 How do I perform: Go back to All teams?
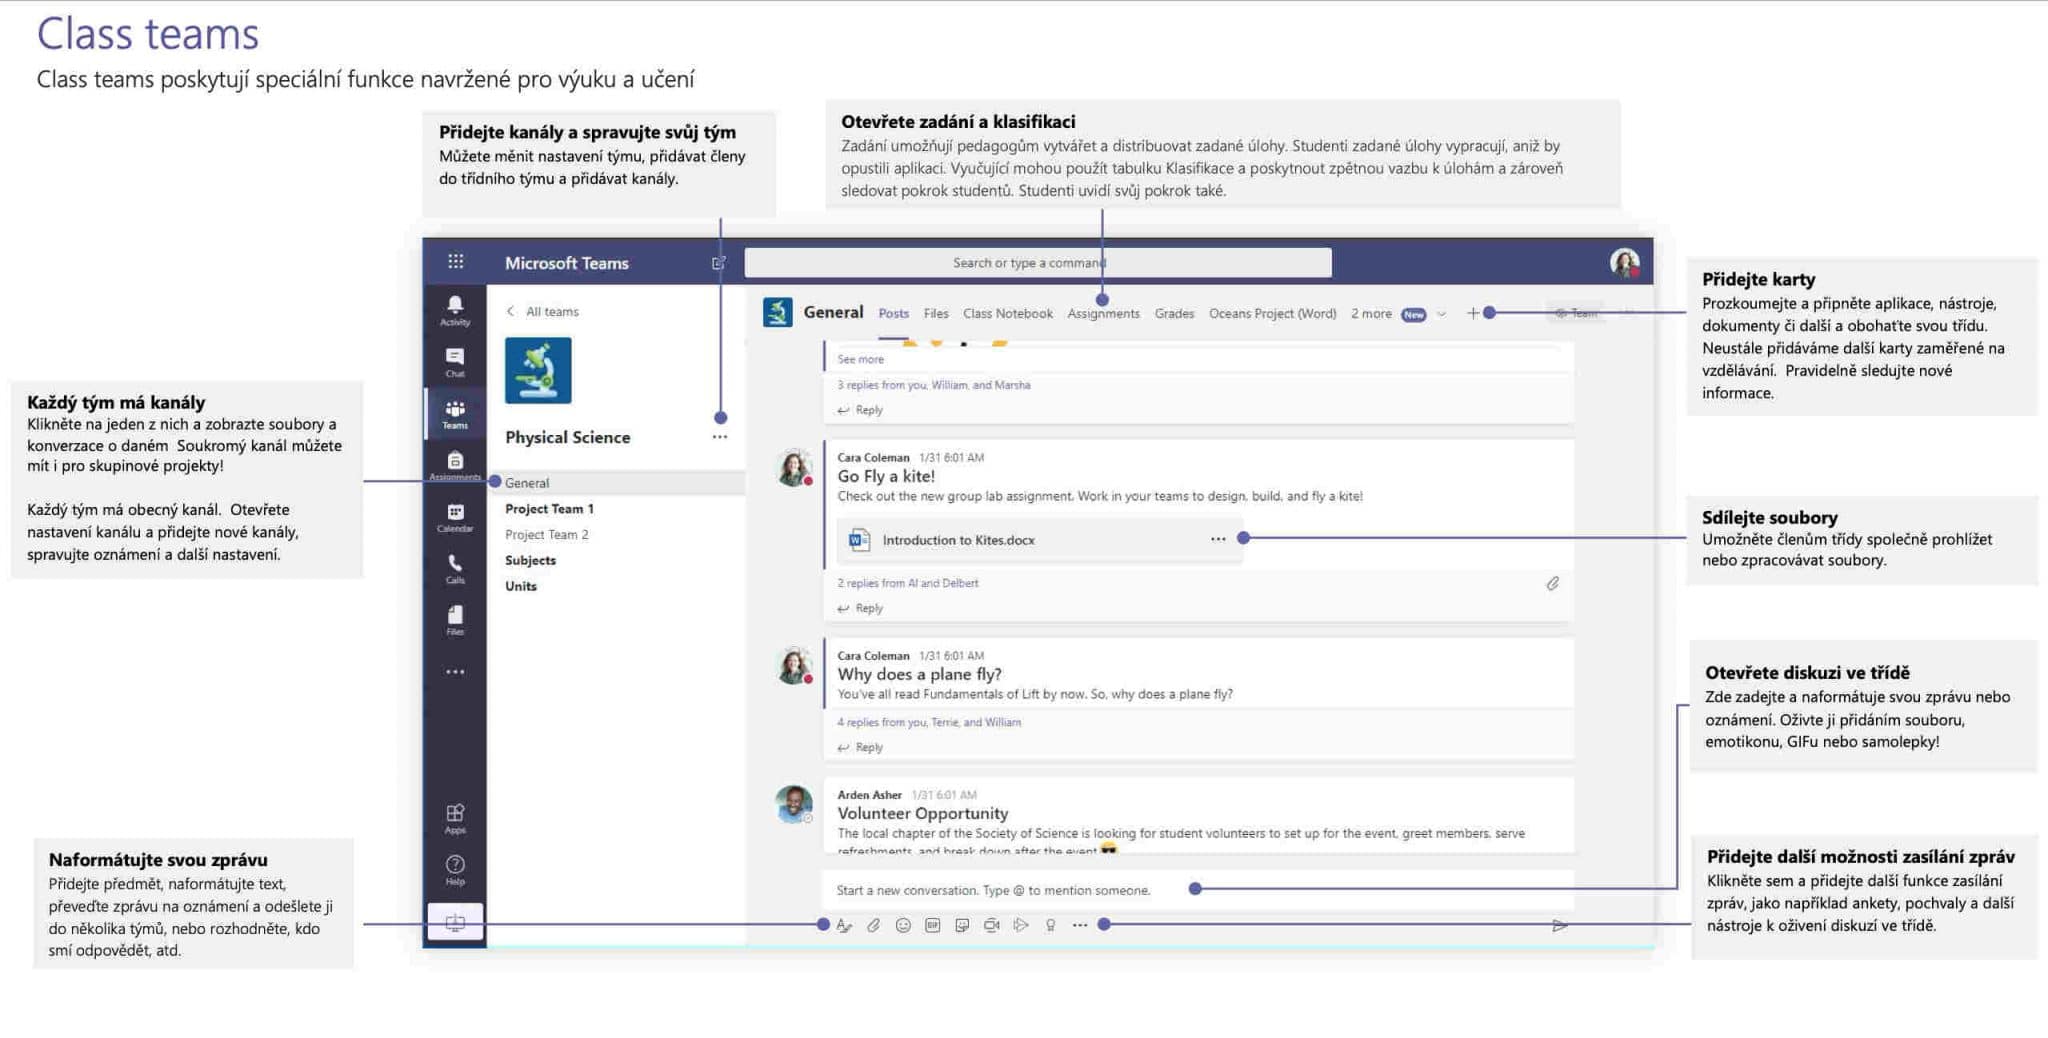point(542,311)
